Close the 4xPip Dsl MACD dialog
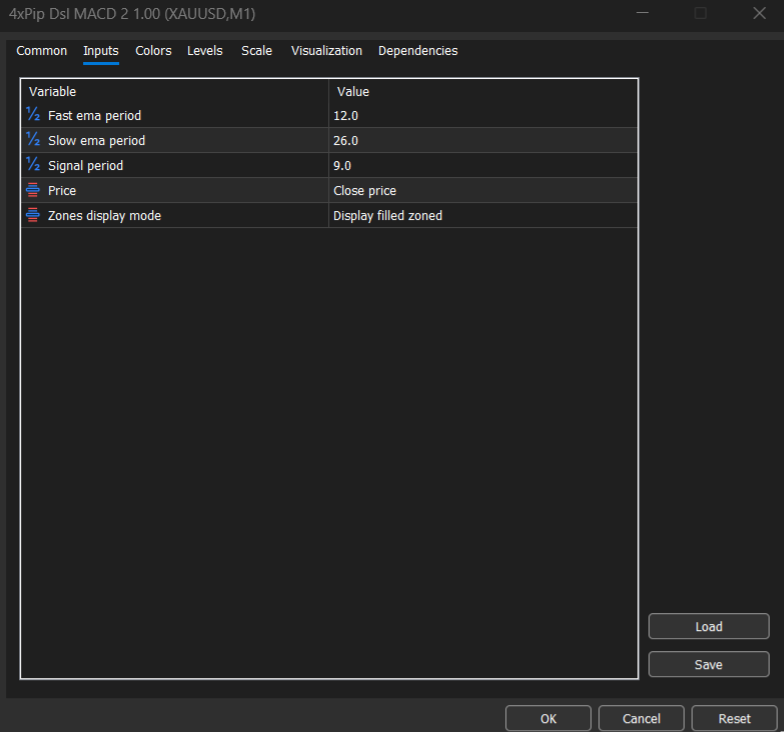784x732 pixels. (760, 14)
